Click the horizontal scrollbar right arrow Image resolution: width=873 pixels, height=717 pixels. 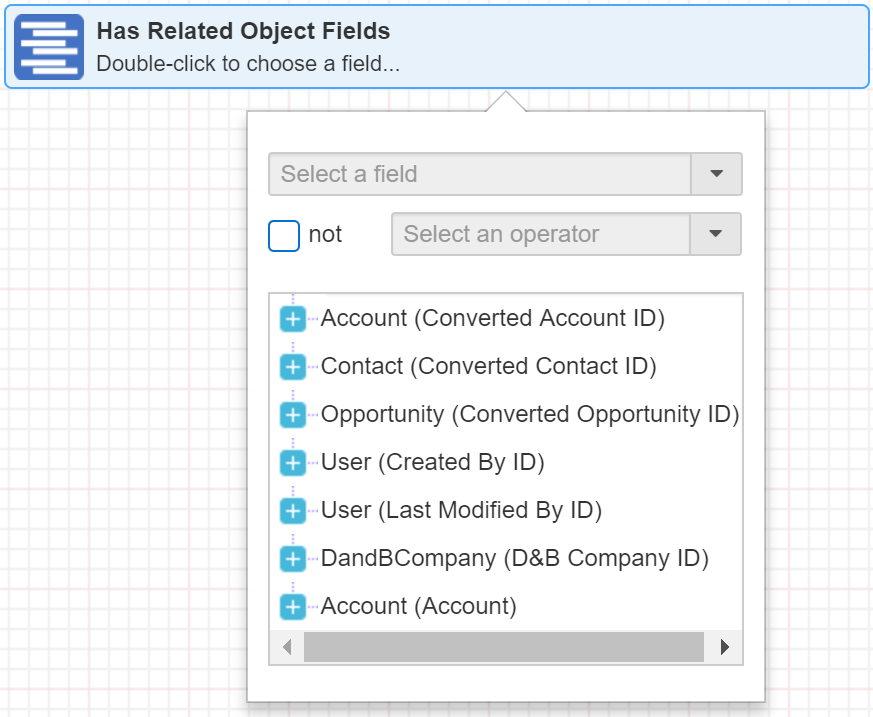[725, 647]
